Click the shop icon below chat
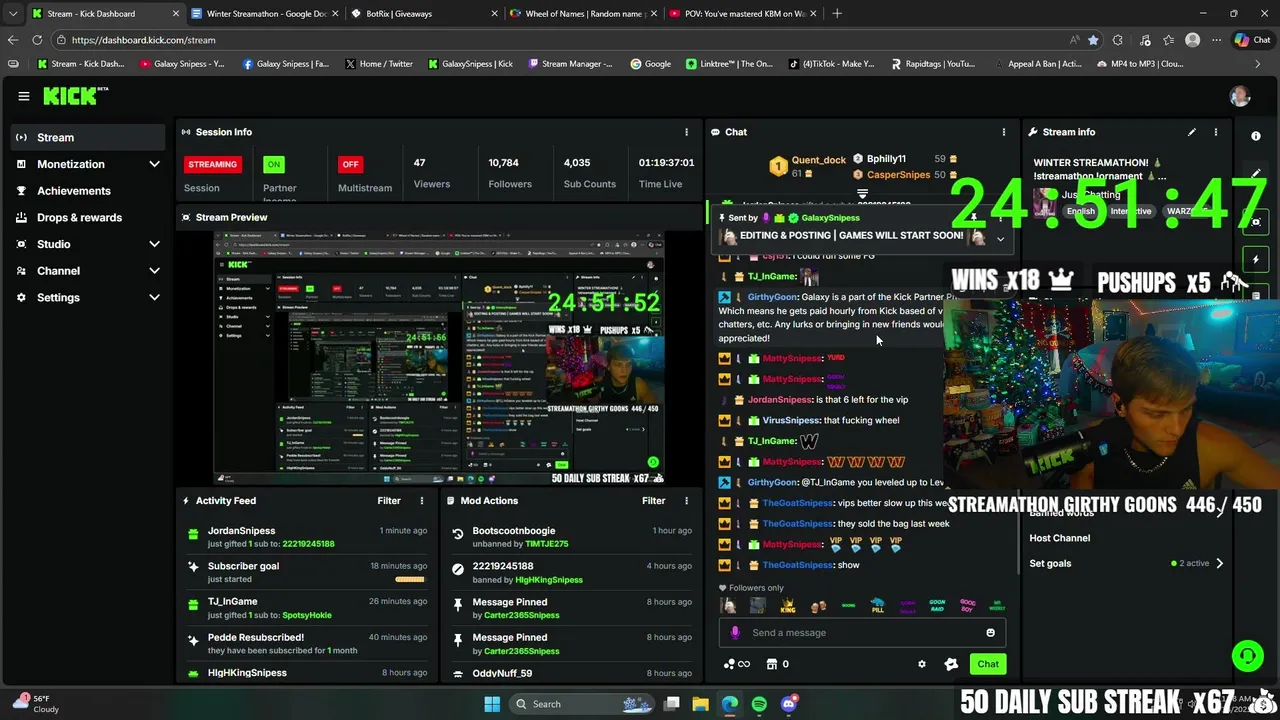 click(772, 664)
